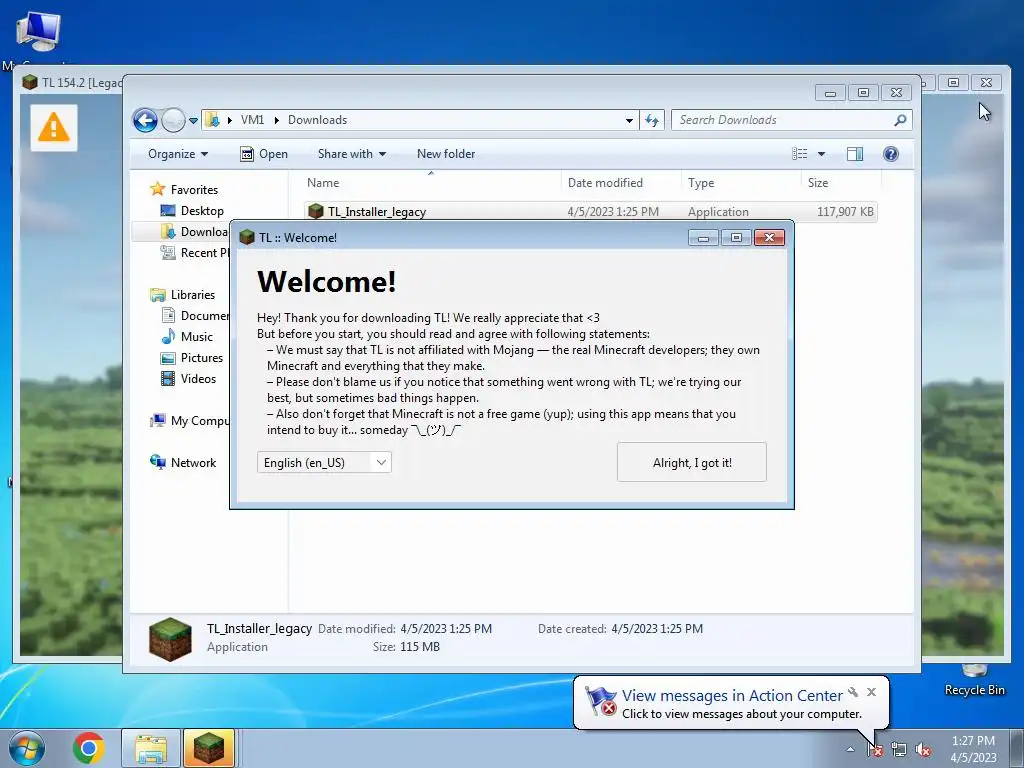The height and width of the screenshot is (768, 1024).
Task: Open the Share with menu
Action: [351, 154]
